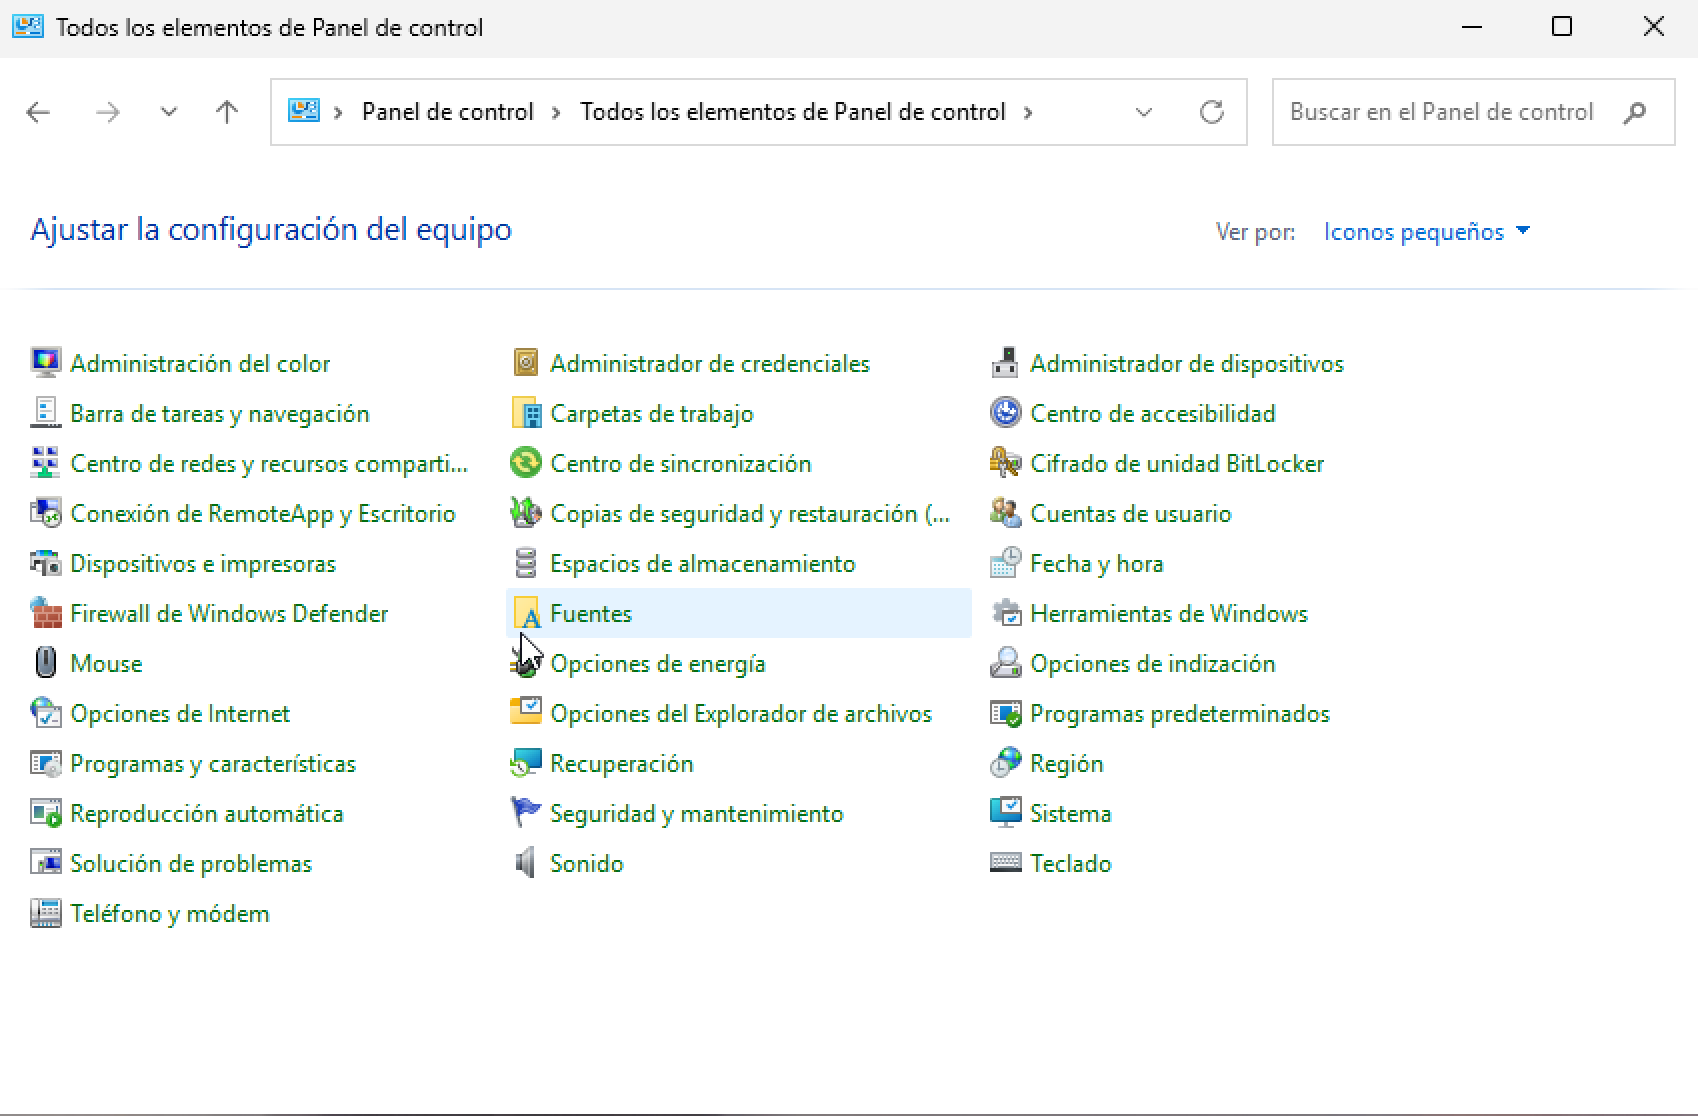This screenshot has width=1698, height=1116.
Task: Expand the address bar history dropdown
Action: click(x=1144, y=112)
